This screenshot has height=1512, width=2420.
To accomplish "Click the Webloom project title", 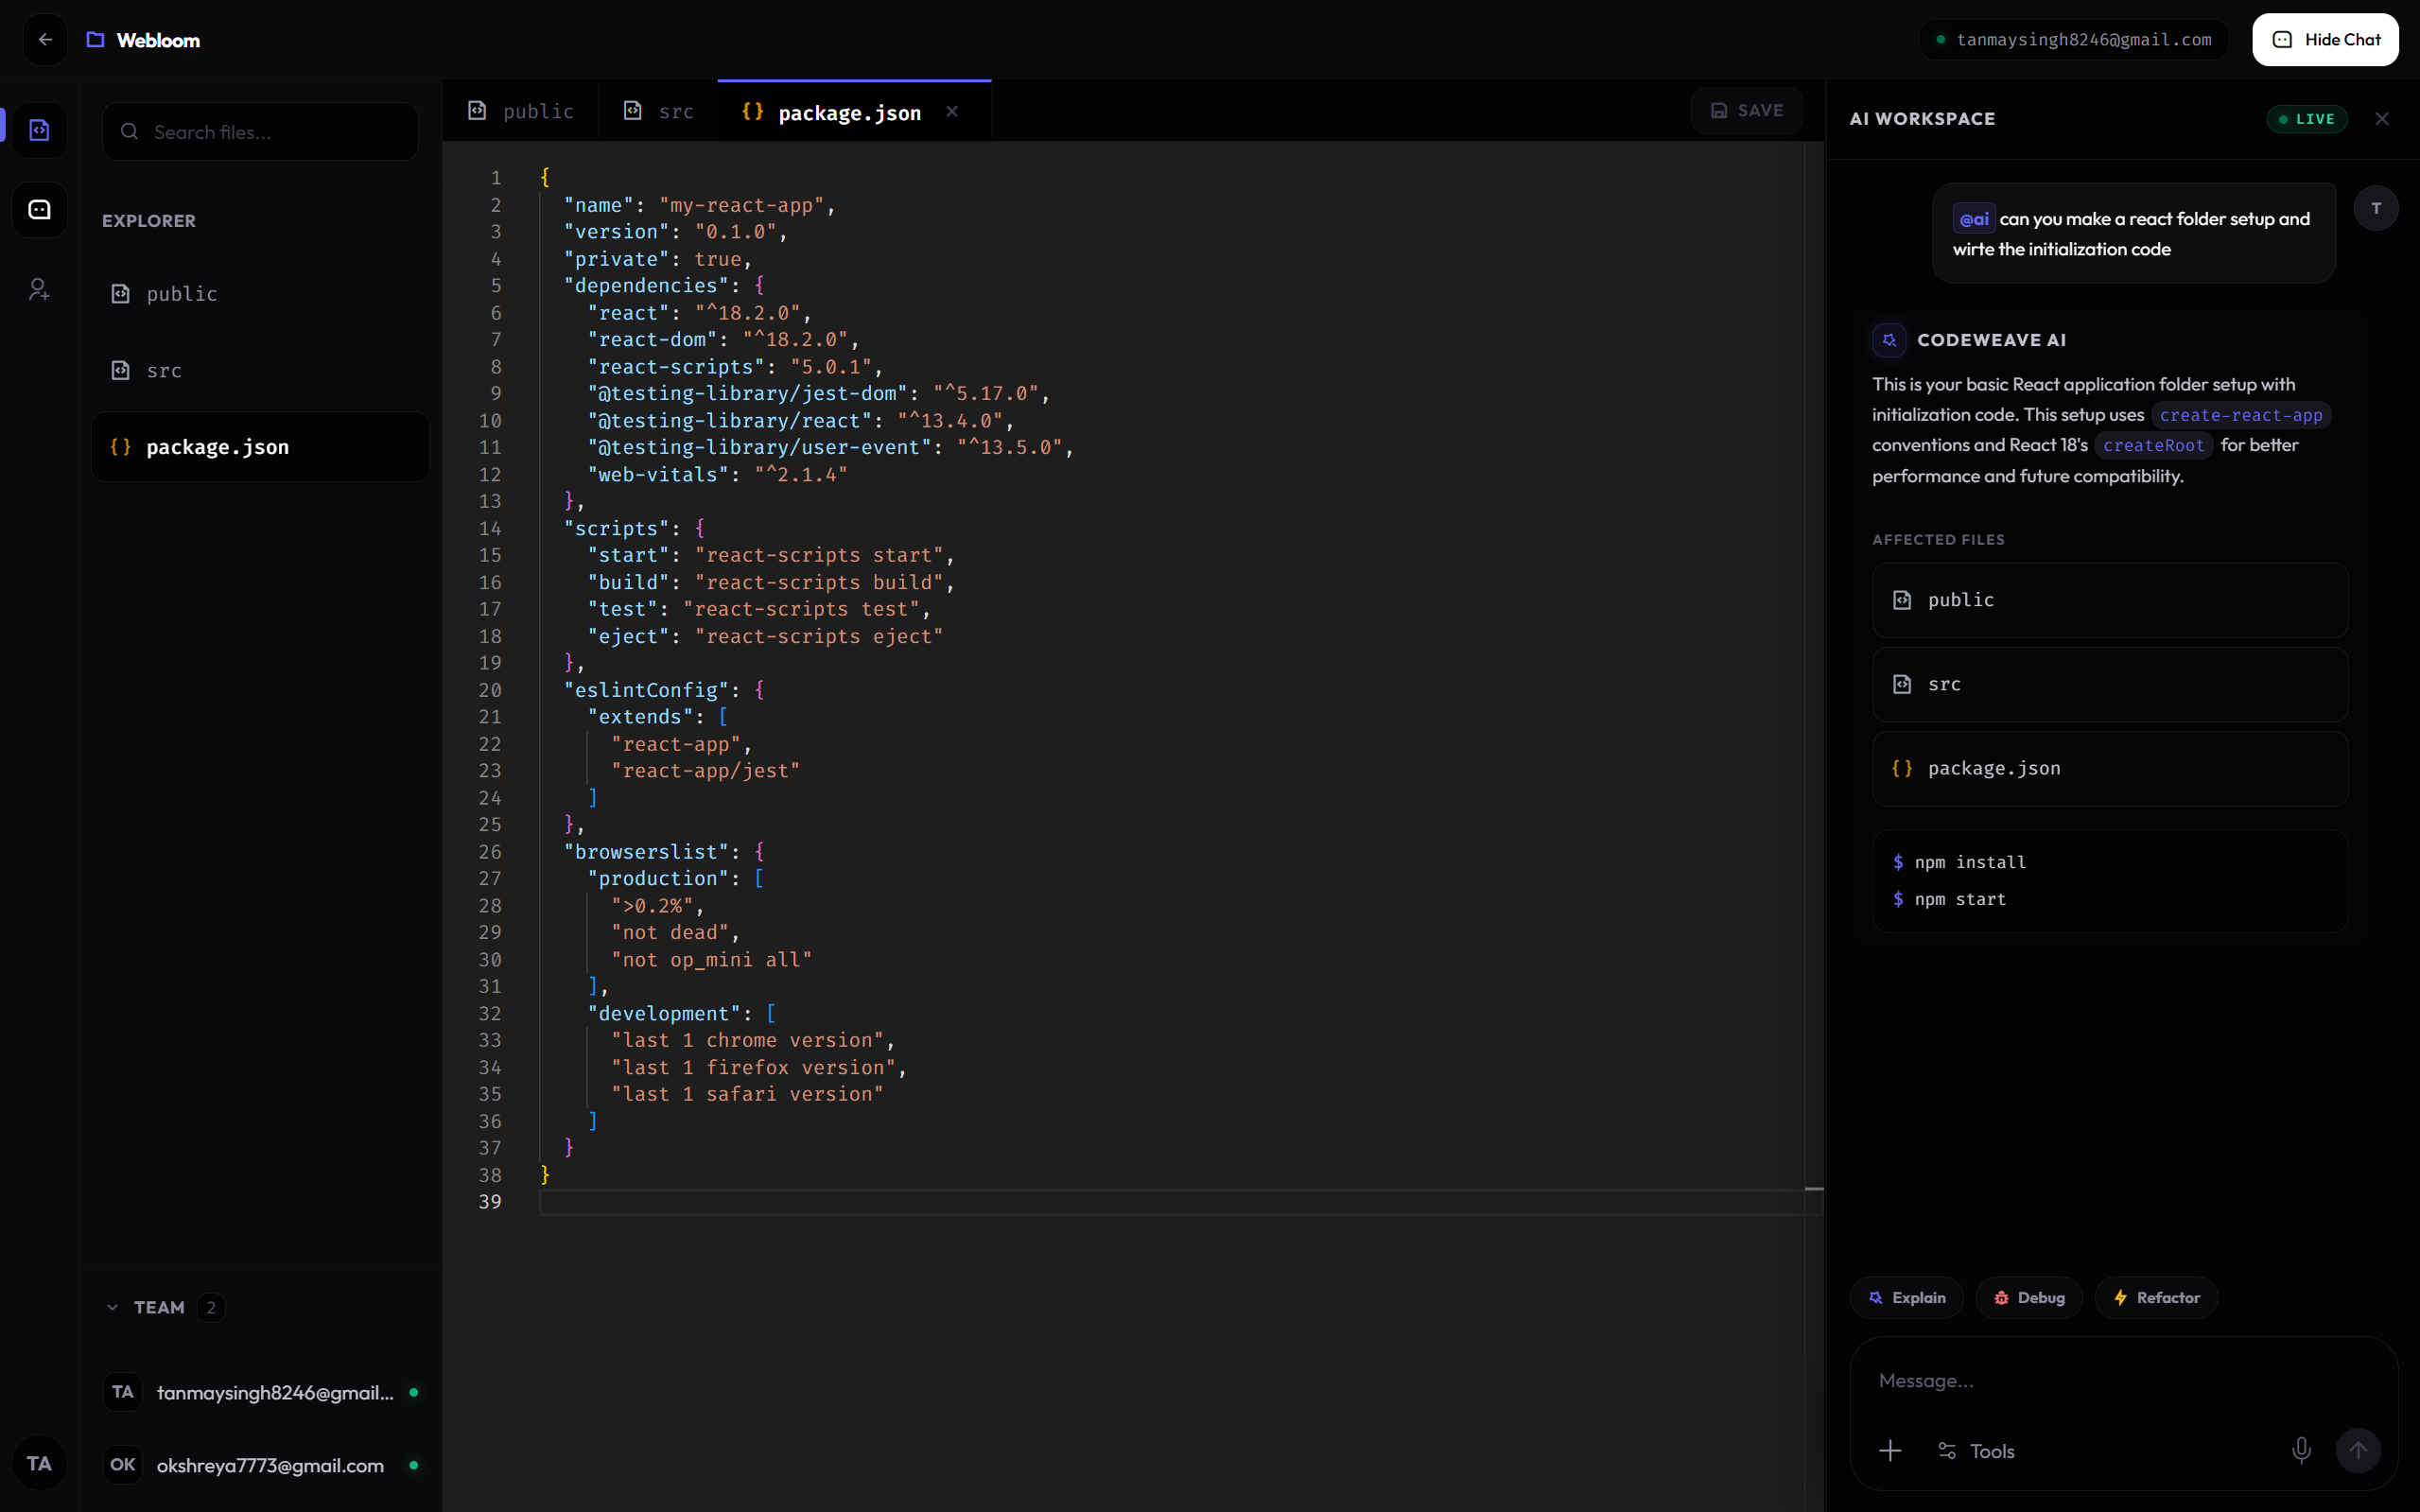I will click(x=158, y=40).
